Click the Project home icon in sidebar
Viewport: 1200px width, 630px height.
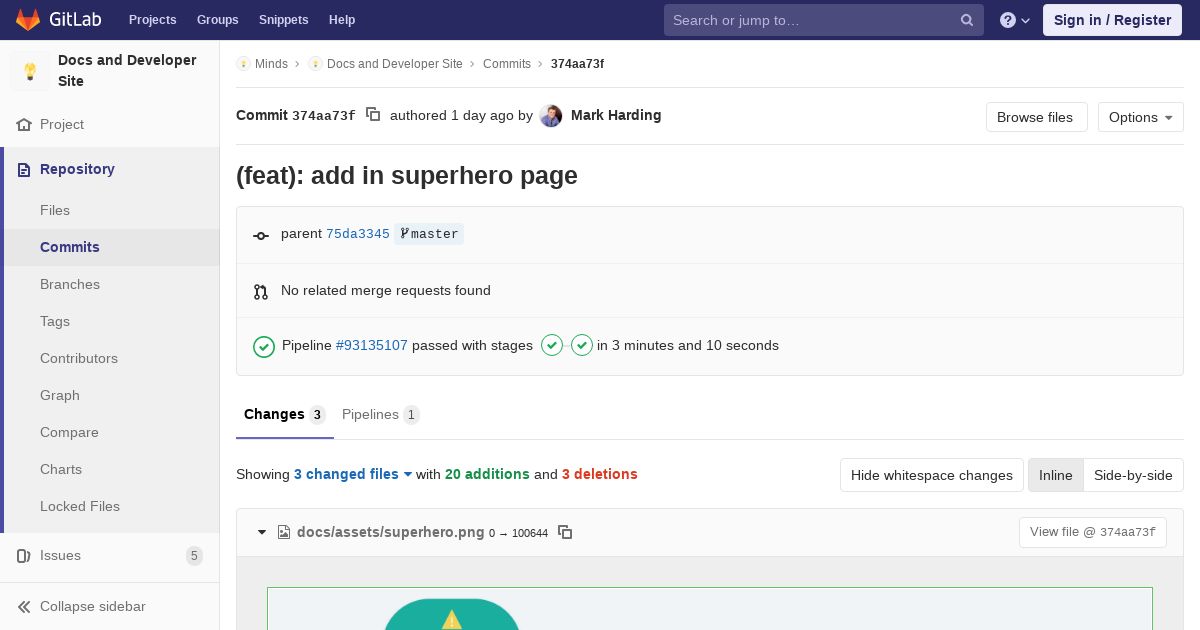click(x=24, y=124)
